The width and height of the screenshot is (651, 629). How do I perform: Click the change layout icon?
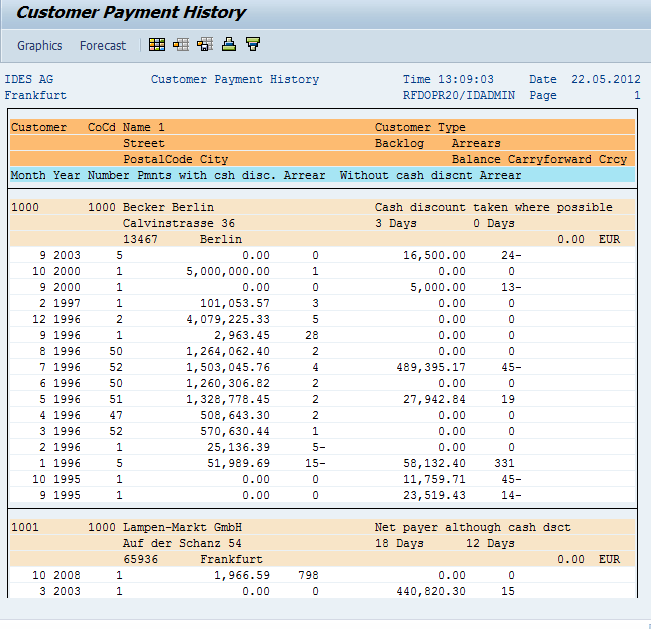point(181,45)
